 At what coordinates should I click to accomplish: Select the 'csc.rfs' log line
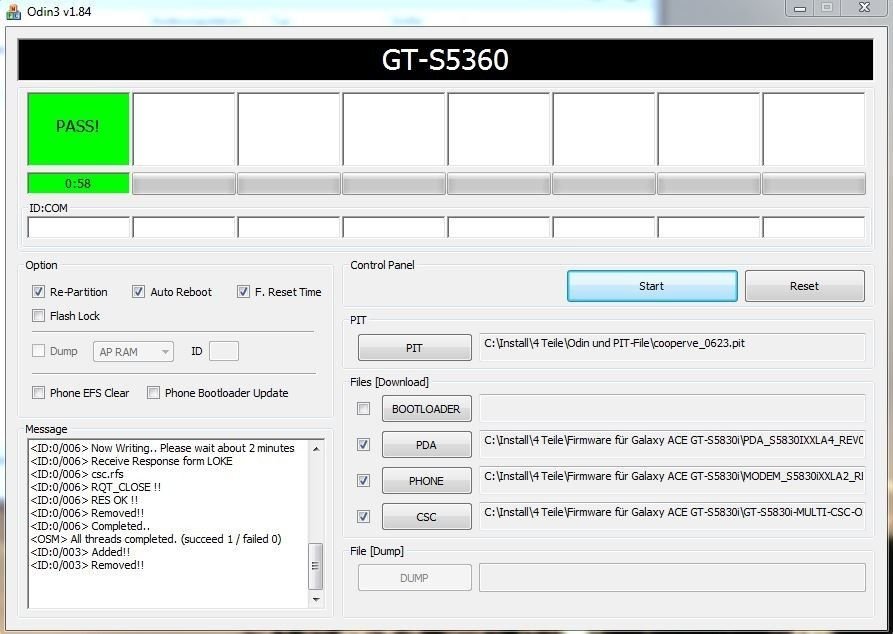tap(77, 474)
